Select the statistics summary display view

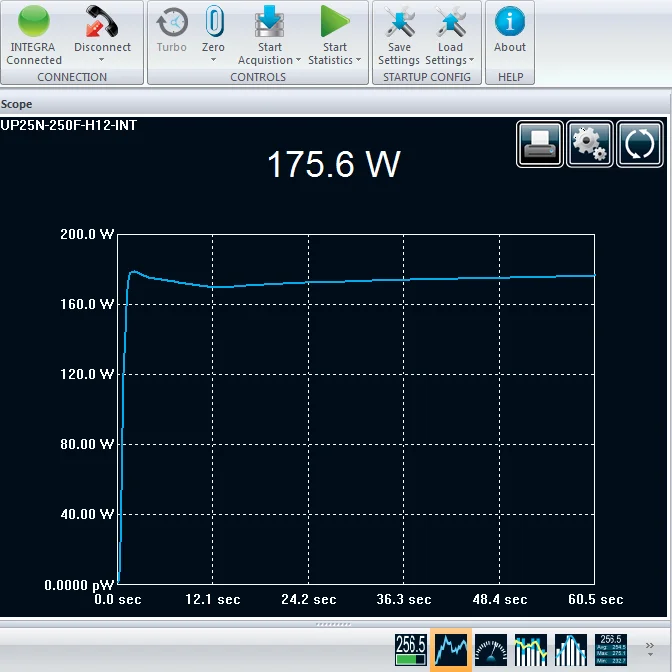coord(611,648)
